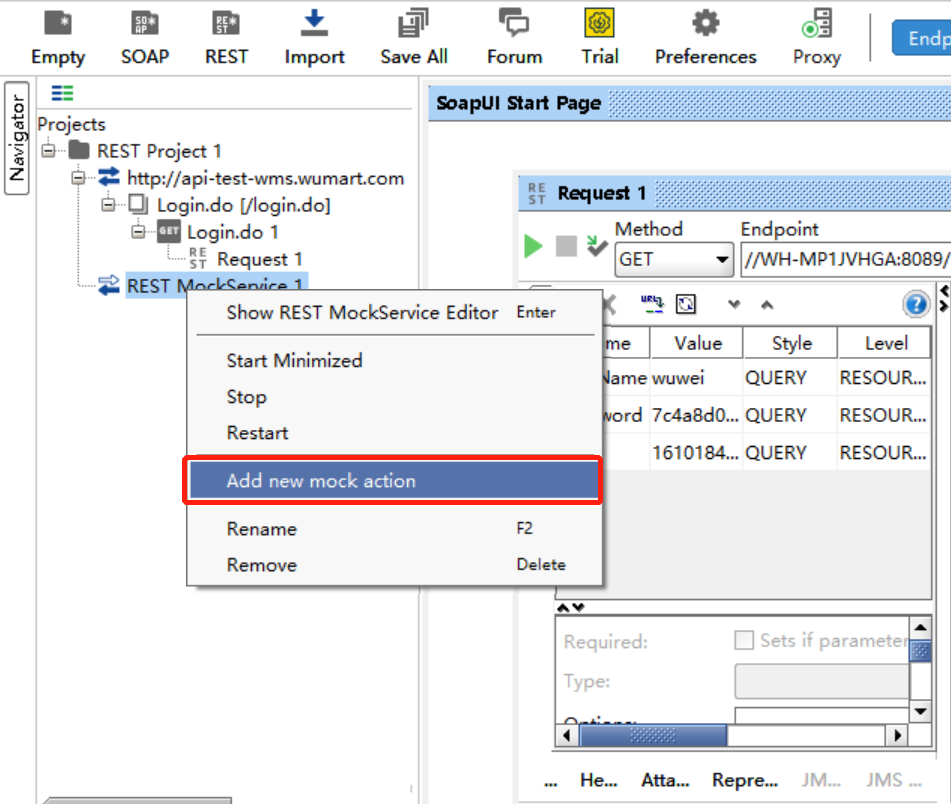Select Show REST MockService Editor menu item
Image resolution: width=951 pixels, height=804 pixels.
394,312
